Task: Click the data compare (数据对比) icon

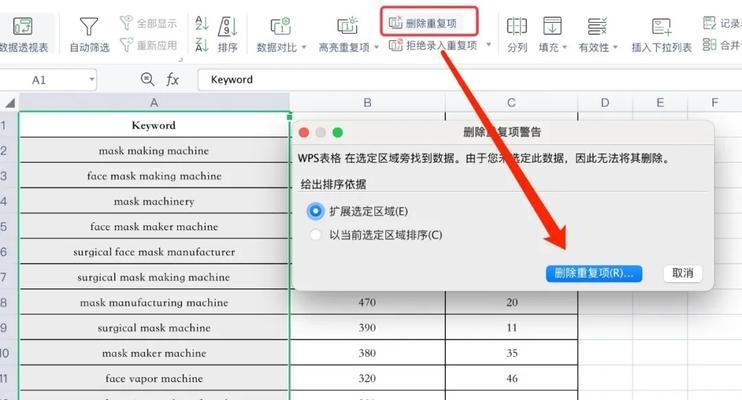Action: (x=280, y=27)
